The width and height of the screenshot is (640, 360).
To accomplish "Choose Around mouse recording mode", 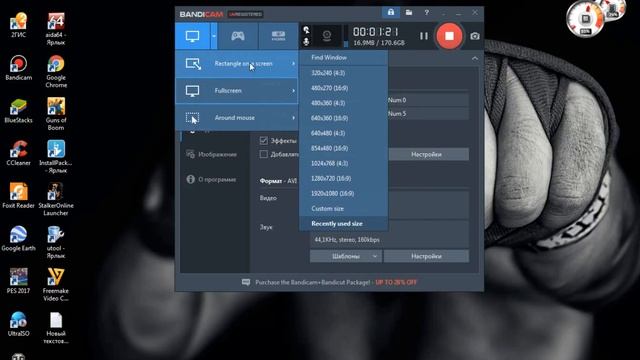I will pos(237,118).
